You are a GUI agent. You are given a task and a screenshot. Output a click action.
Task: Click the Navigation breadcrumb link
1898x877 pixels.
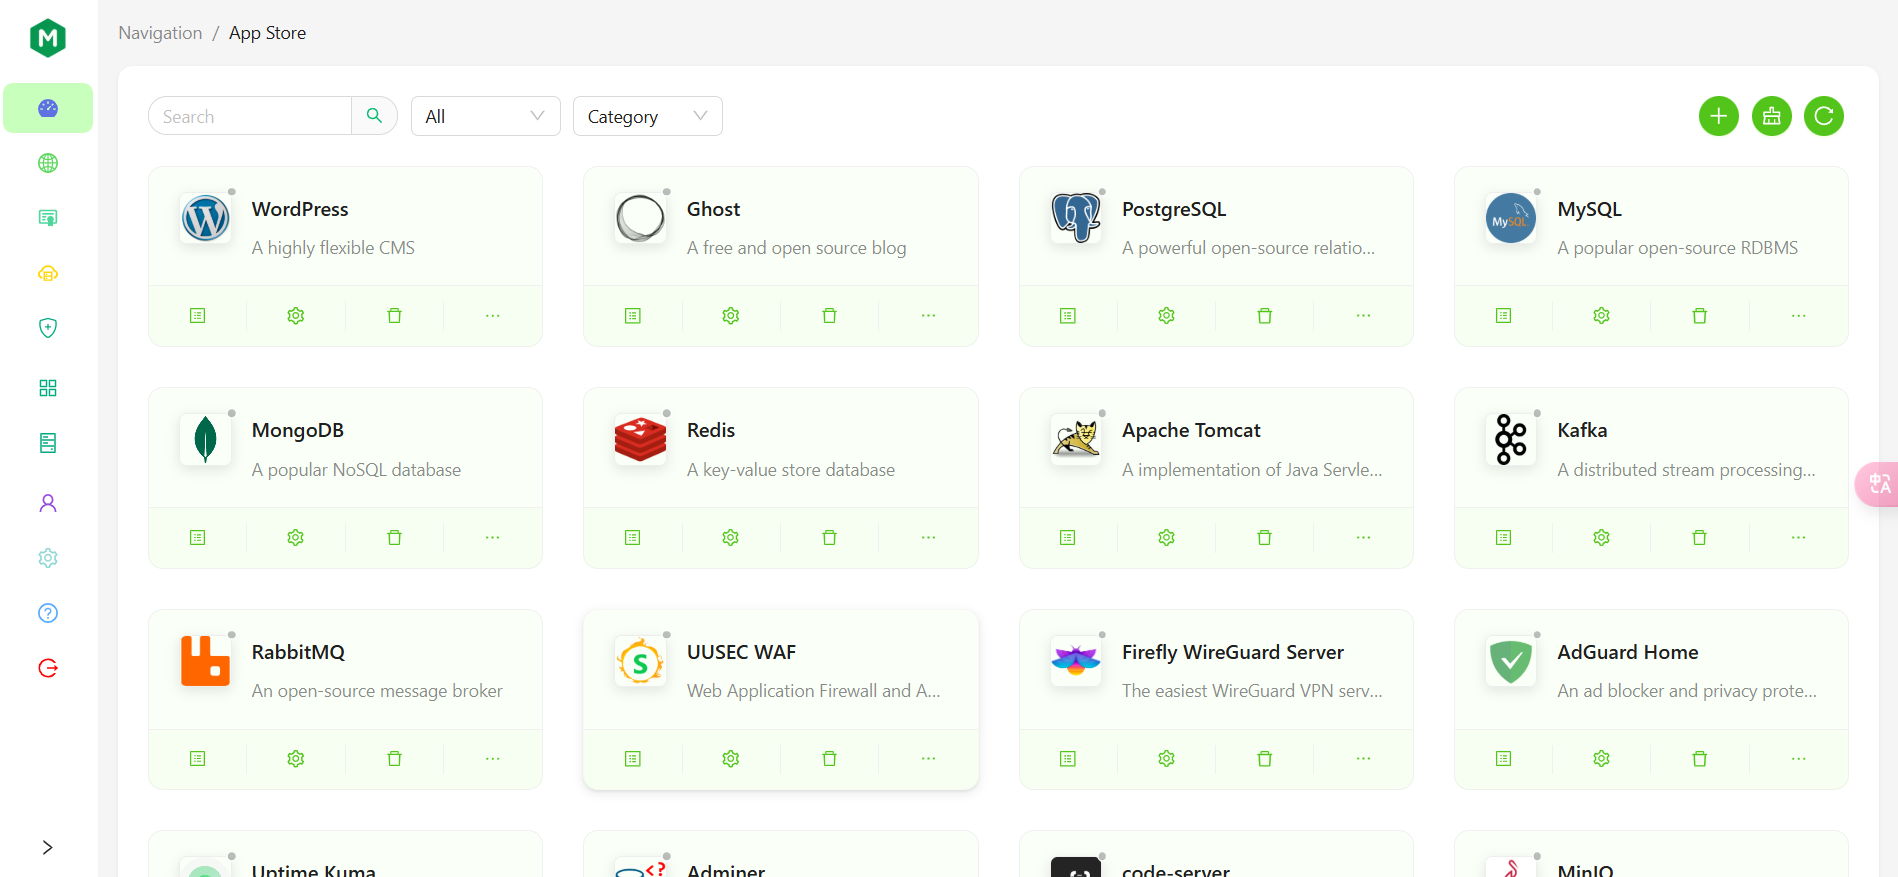coord(160,33)
